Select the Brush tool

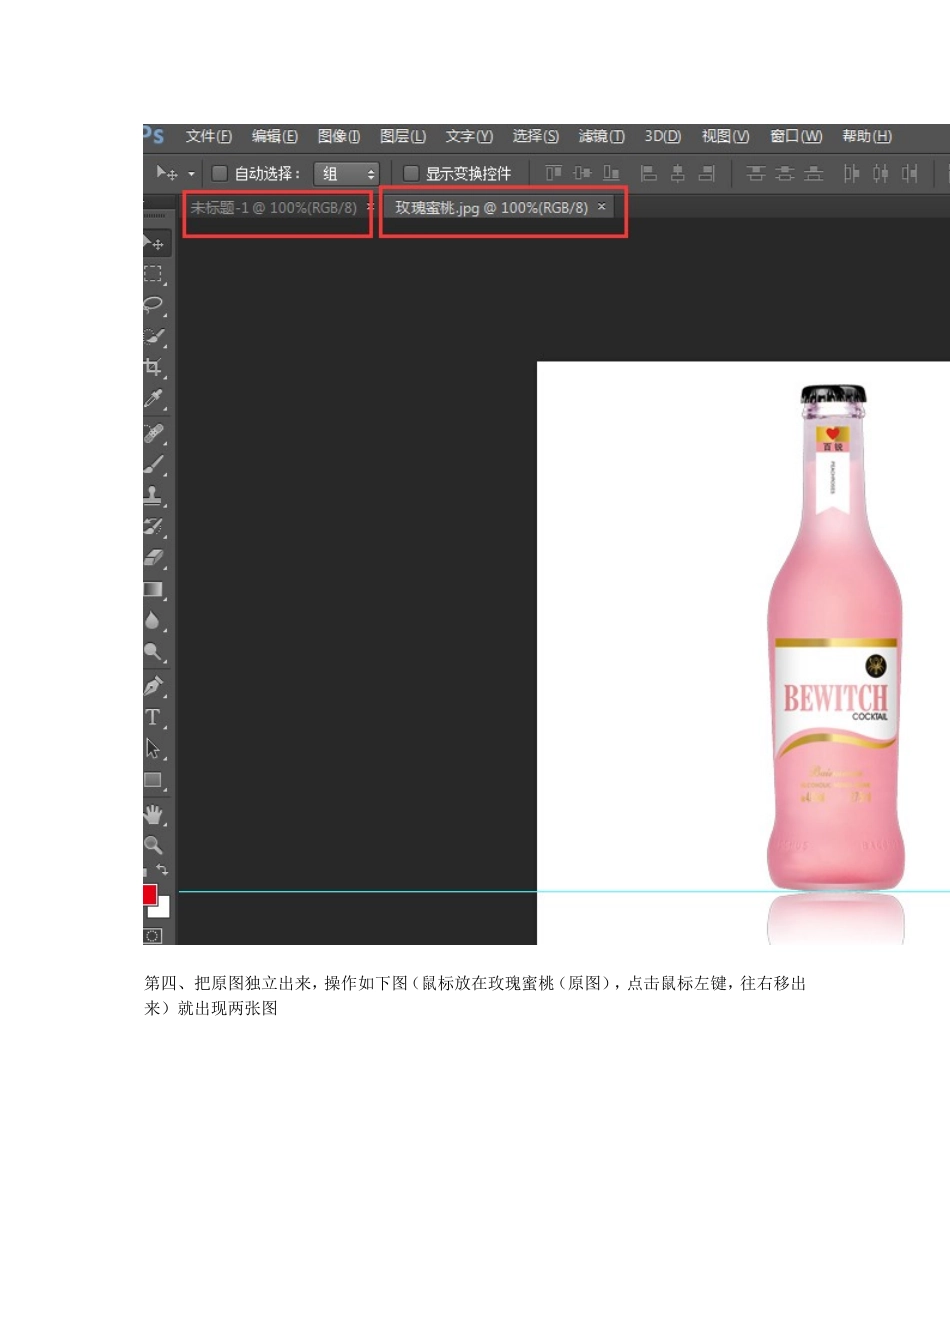pyautogui.click(x=153, y=464)
